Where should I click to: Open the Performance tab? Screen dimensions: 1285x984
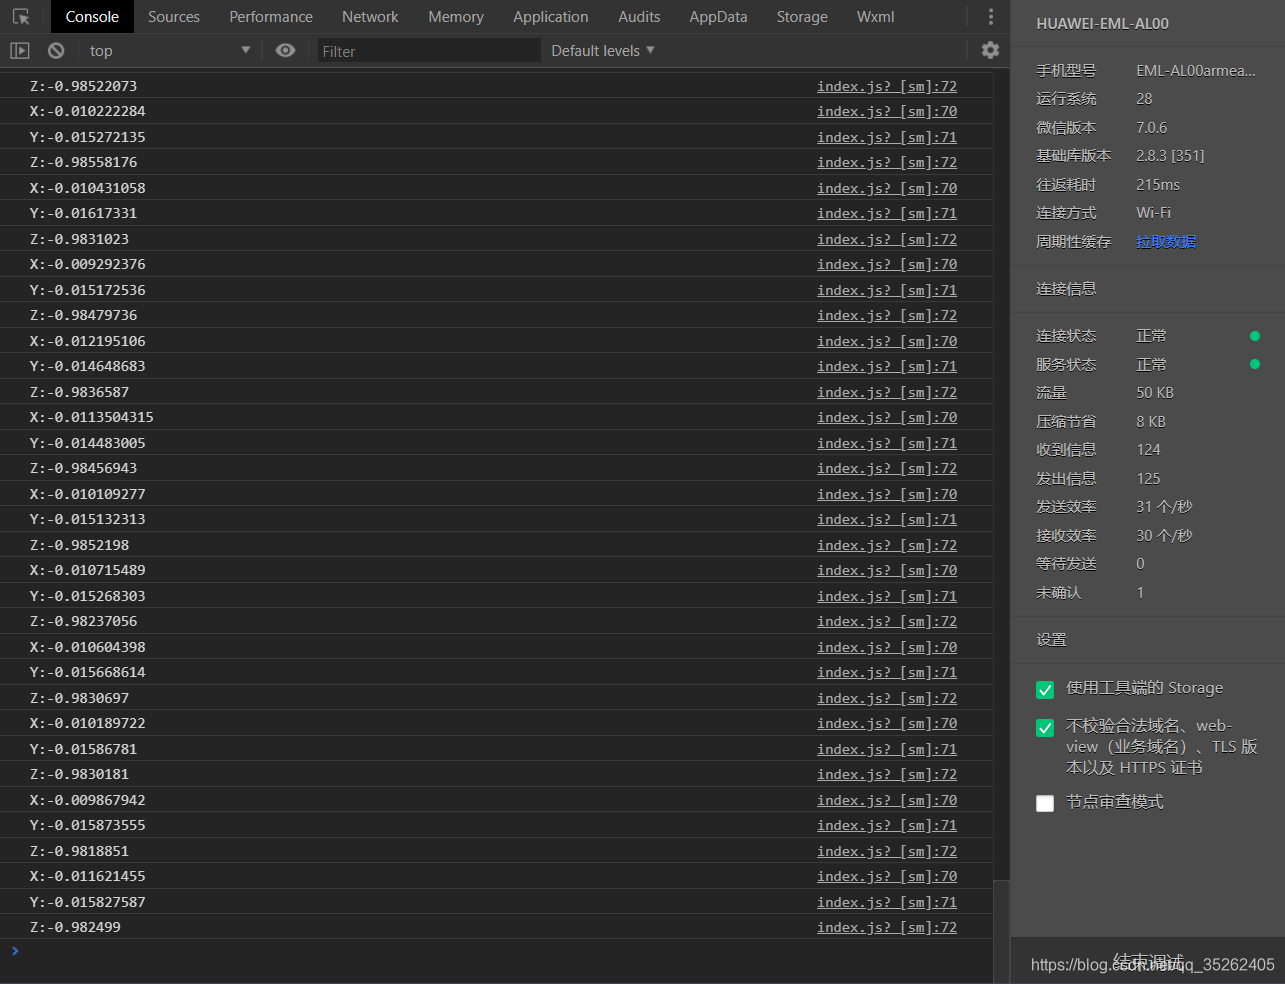coord(271,17)
